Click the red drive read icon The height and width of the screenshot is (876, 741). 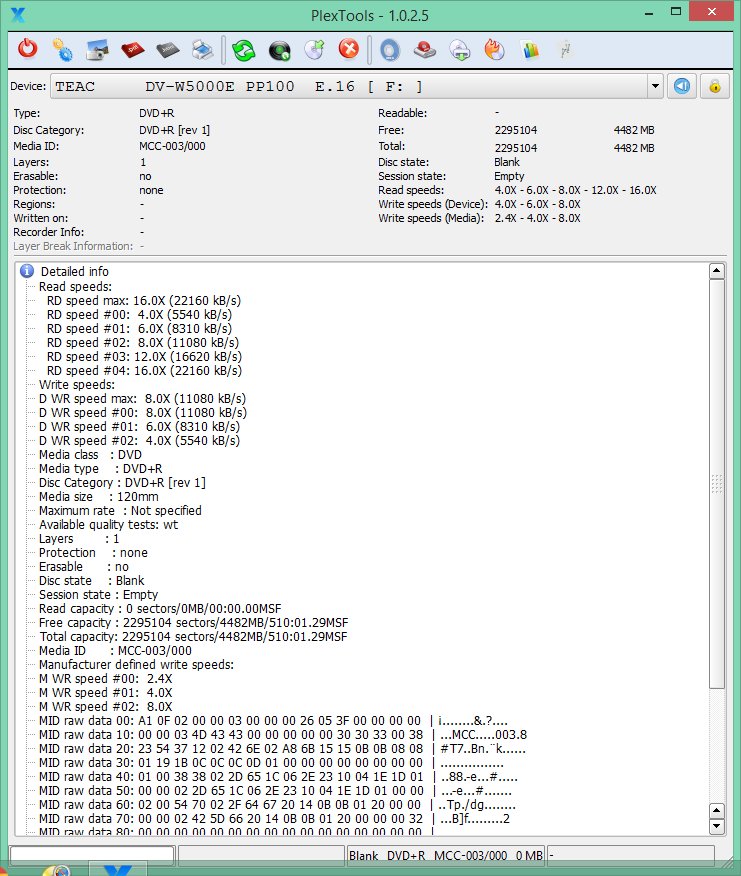425,50
